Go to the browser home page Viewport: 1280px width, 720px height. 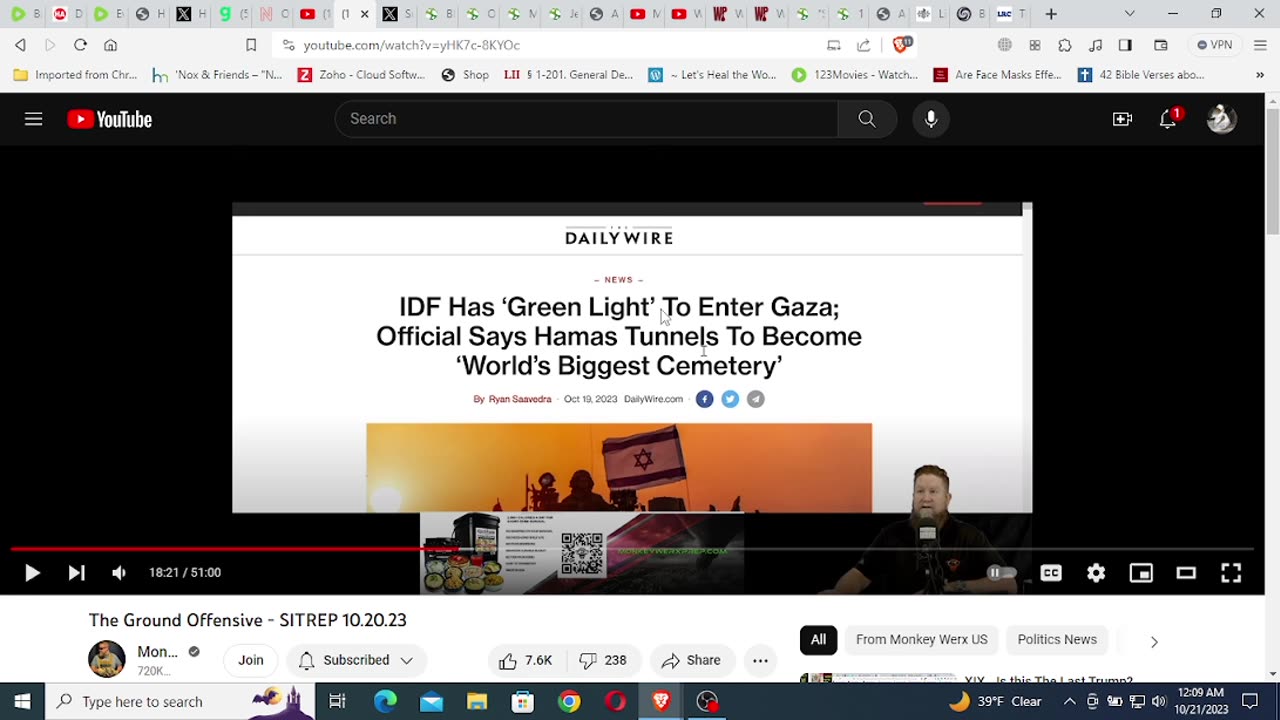pos(110,45)
